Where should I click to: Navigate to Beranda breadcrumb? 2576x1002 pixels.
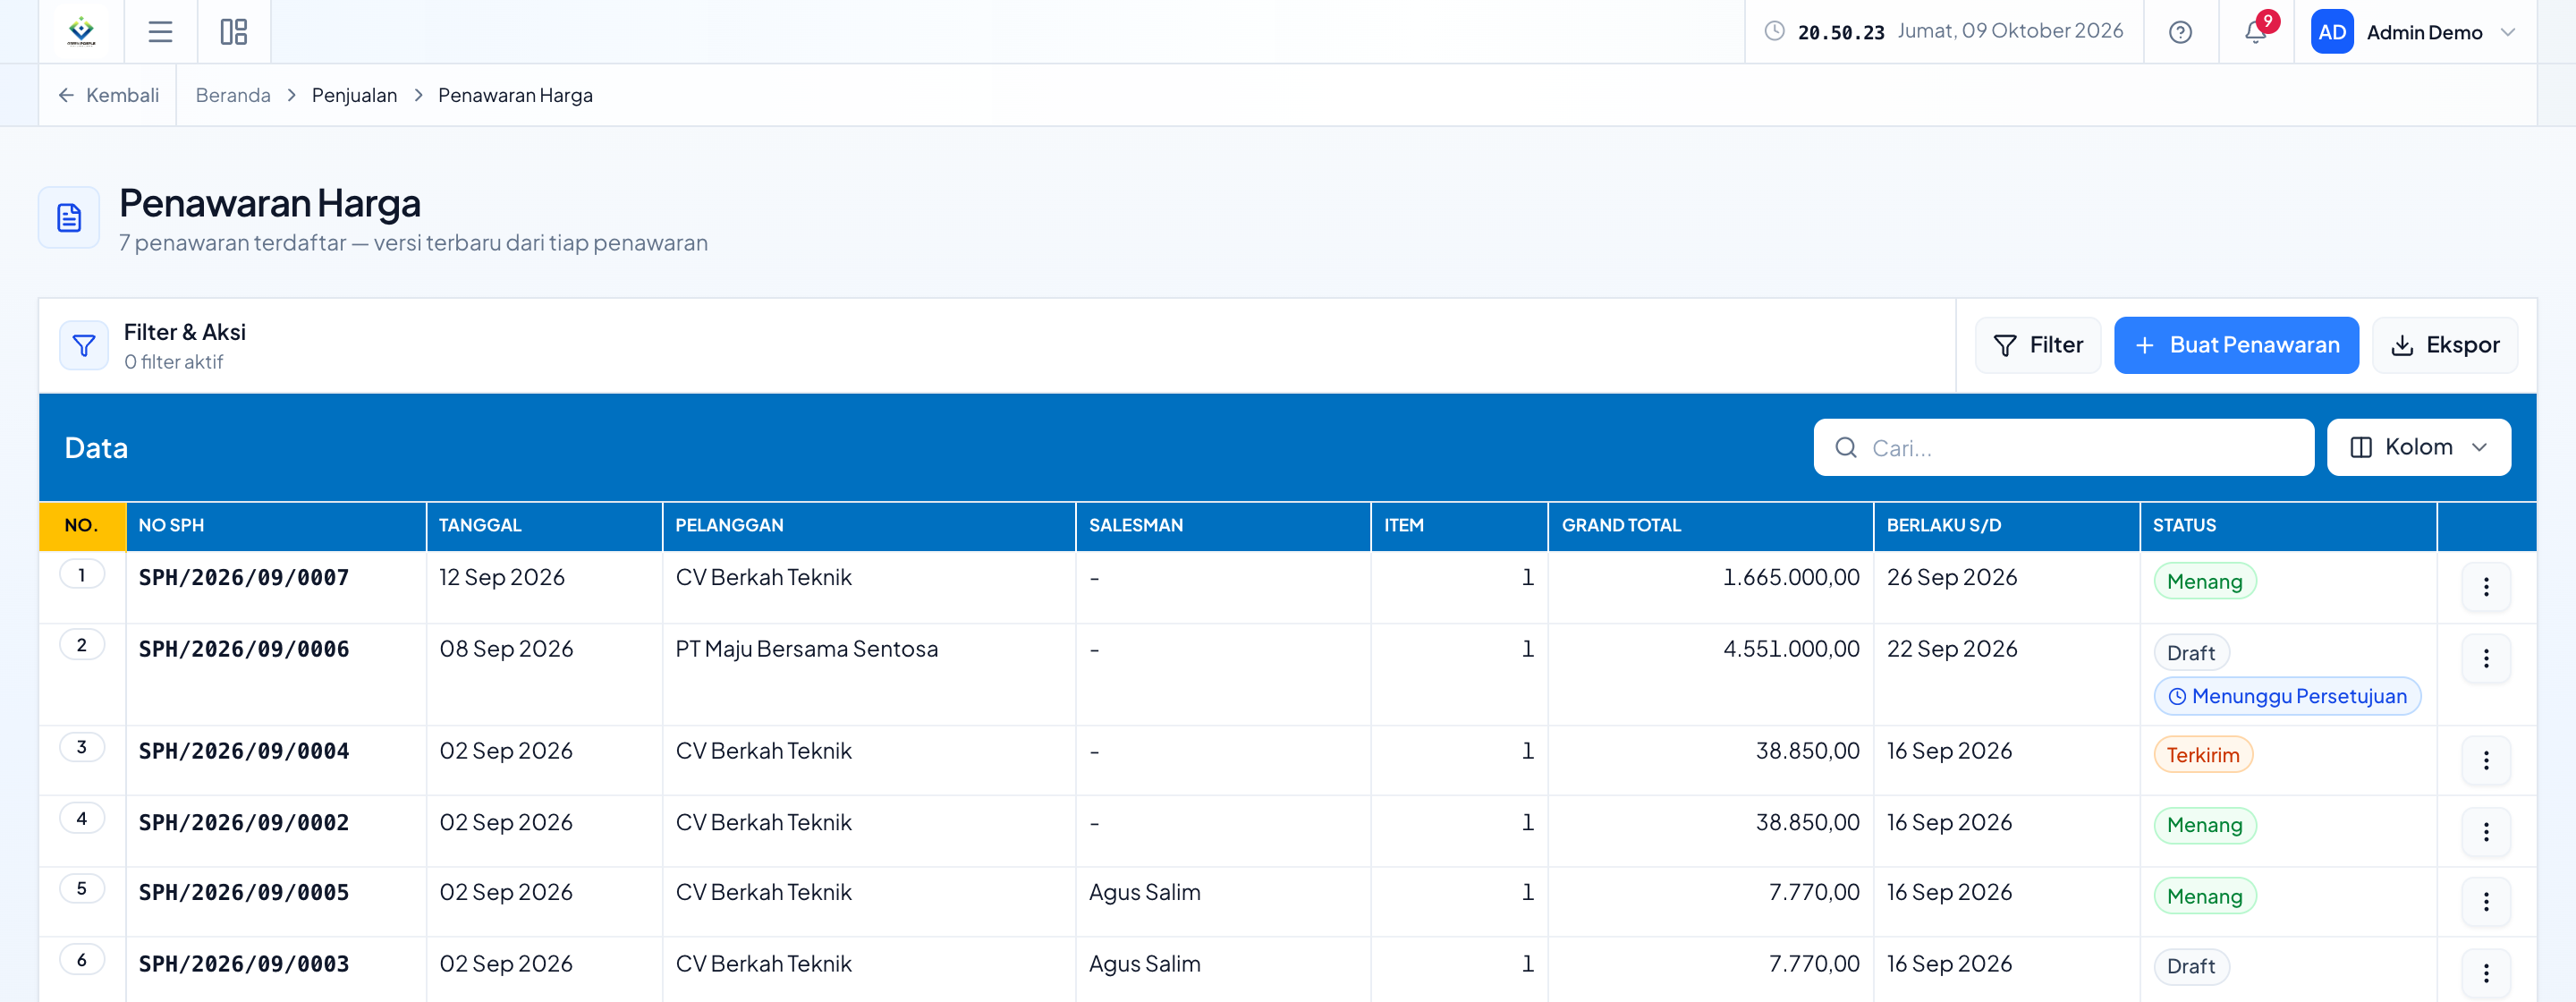[x=233, y=95]
